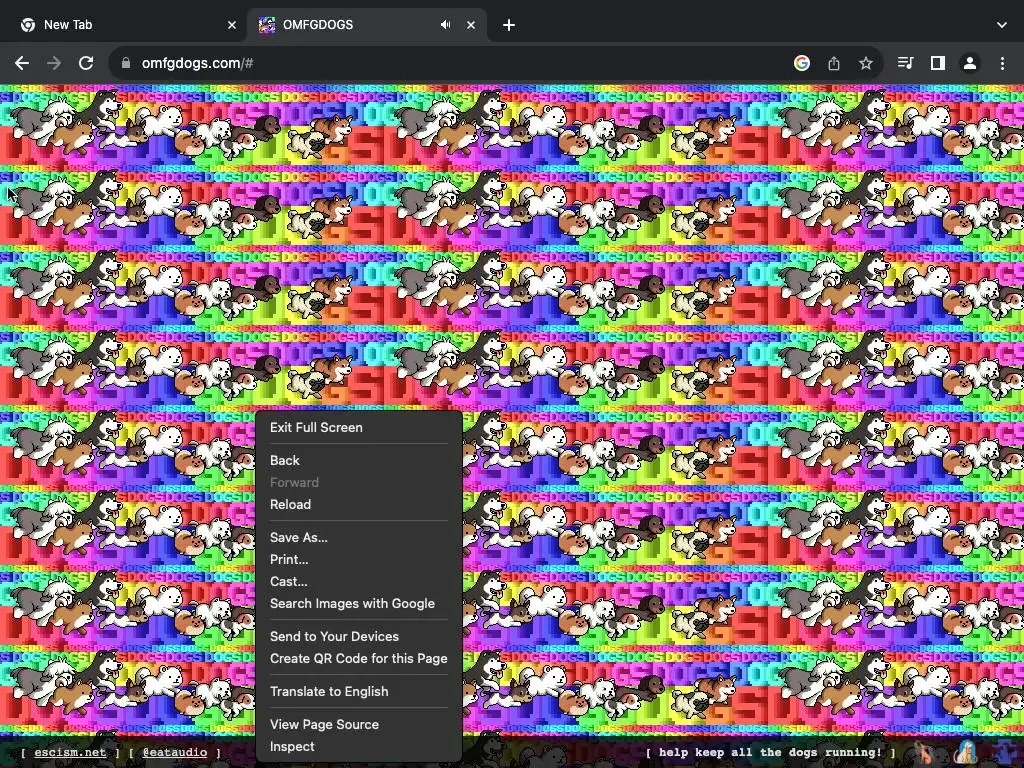Expand the tab search chevron
This screenshot has height=768, width=1024.
click(1002, 25)
